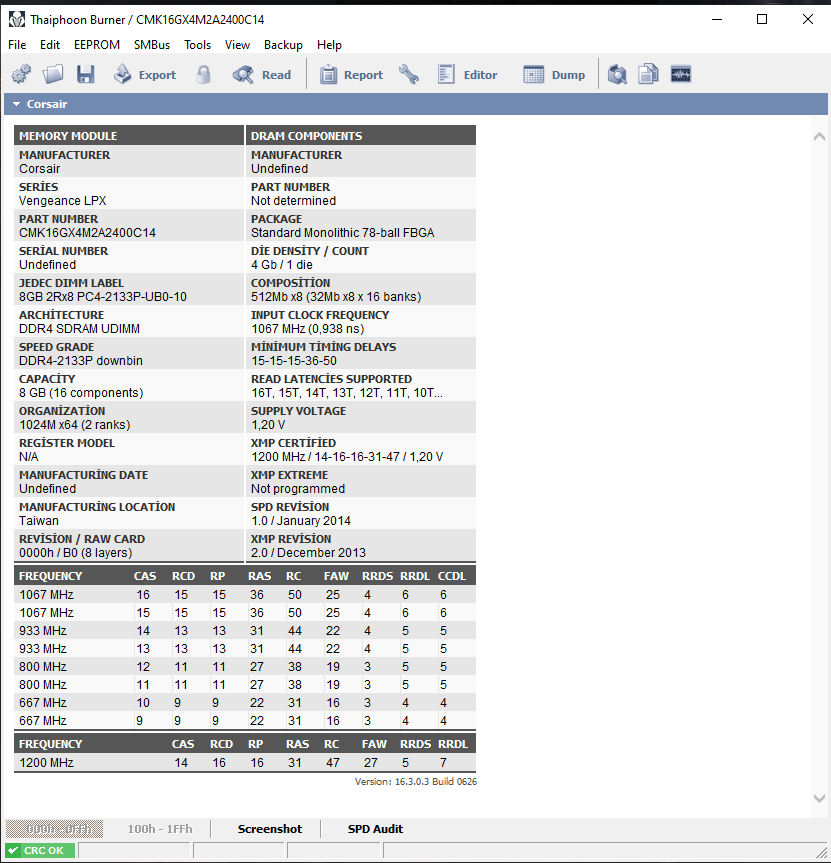Click the 8GB 2Rx8 PC4-2133P-UB0-10 label
Viewport: 831px width, 863px height.
point(103,297)
